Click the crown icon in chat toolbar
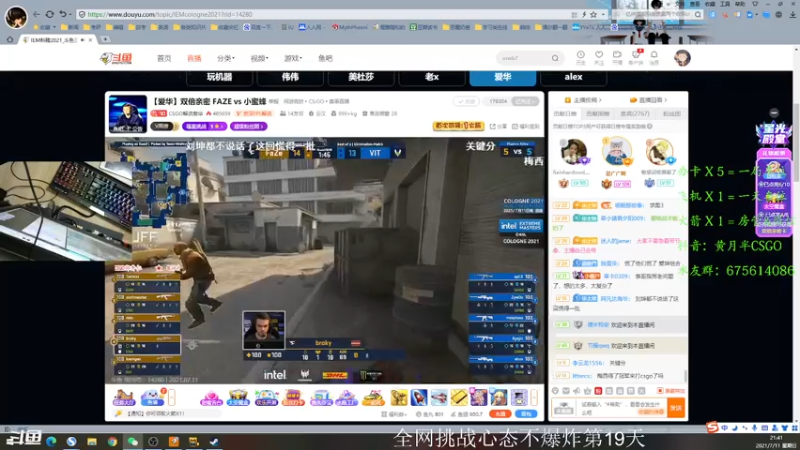Image resolution: width=800 pixels, height=450 pixels. [587, 391]
